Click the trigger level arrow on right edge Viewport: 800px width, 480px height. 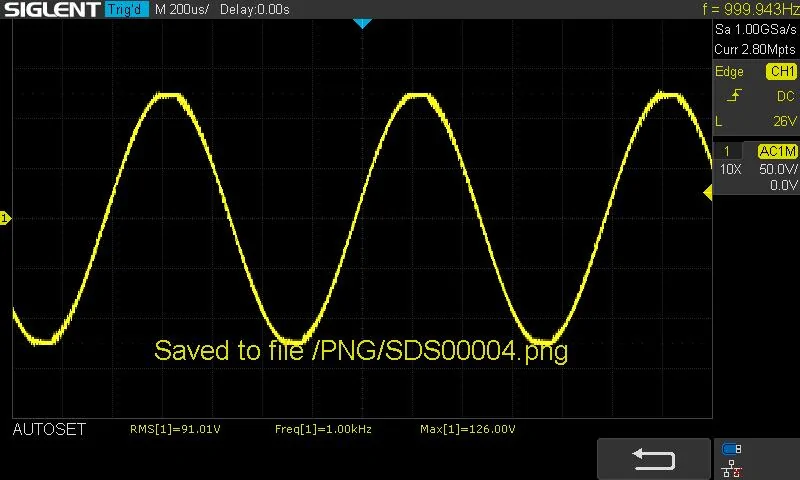[708, 192]
